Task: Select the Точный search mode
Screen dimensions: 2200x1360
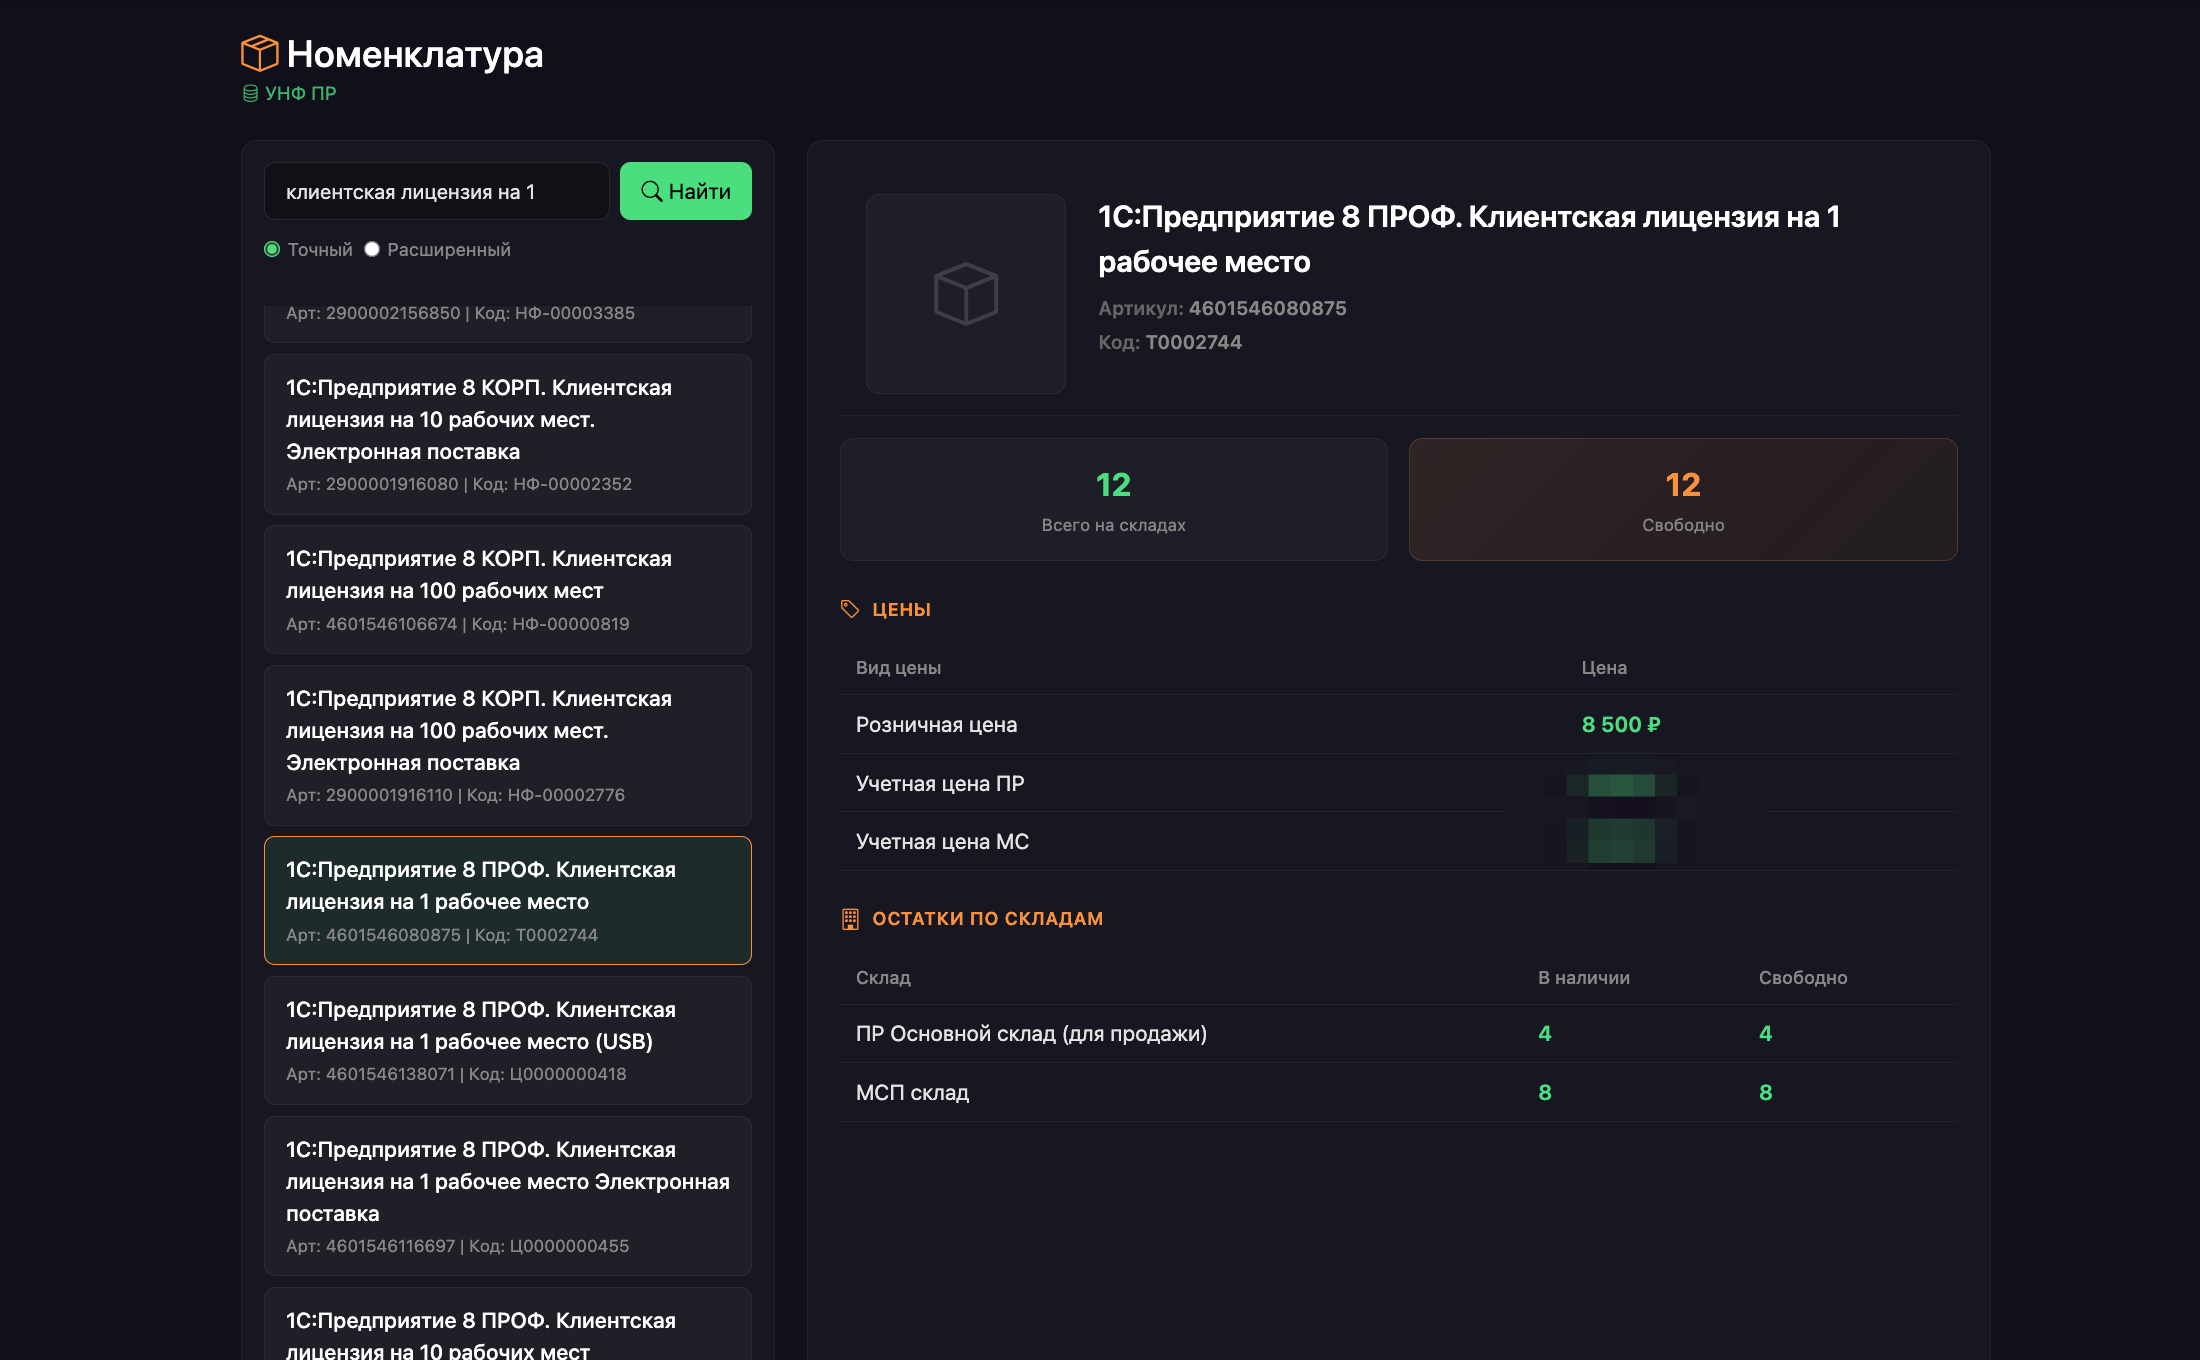Action: coord(271,250)
